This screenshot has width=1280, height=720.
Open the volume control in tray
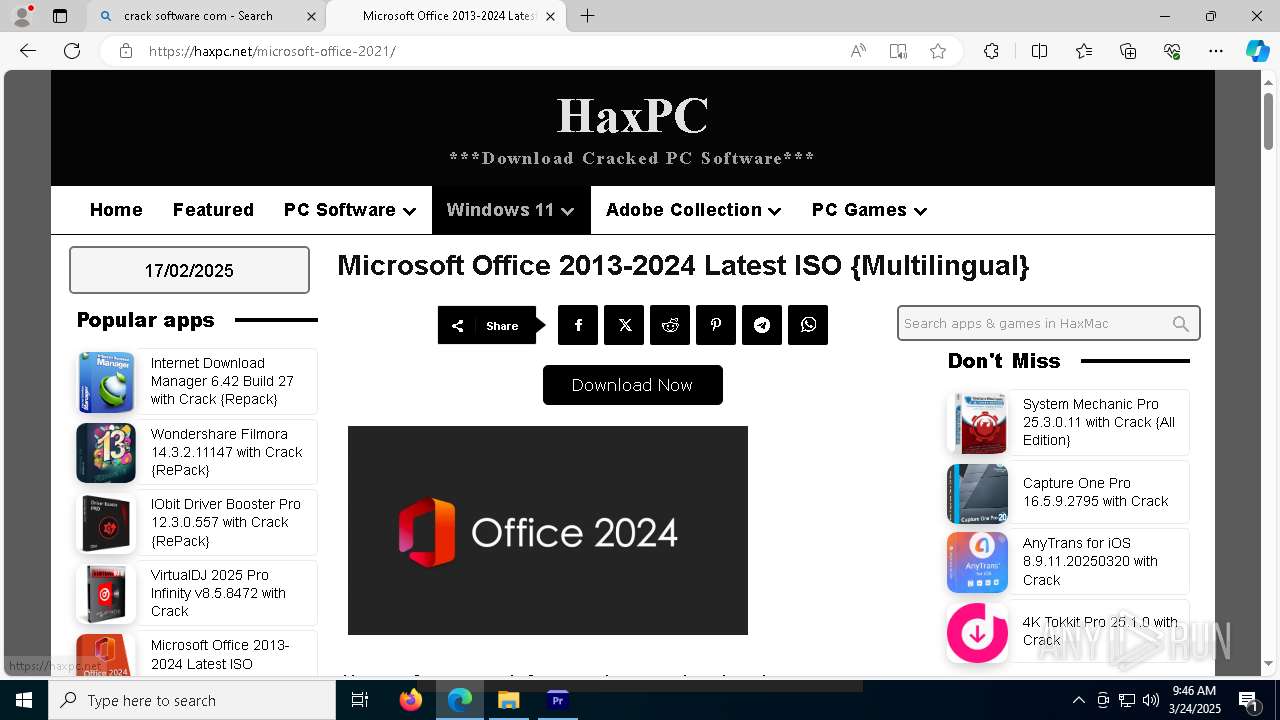point(1151,700)
